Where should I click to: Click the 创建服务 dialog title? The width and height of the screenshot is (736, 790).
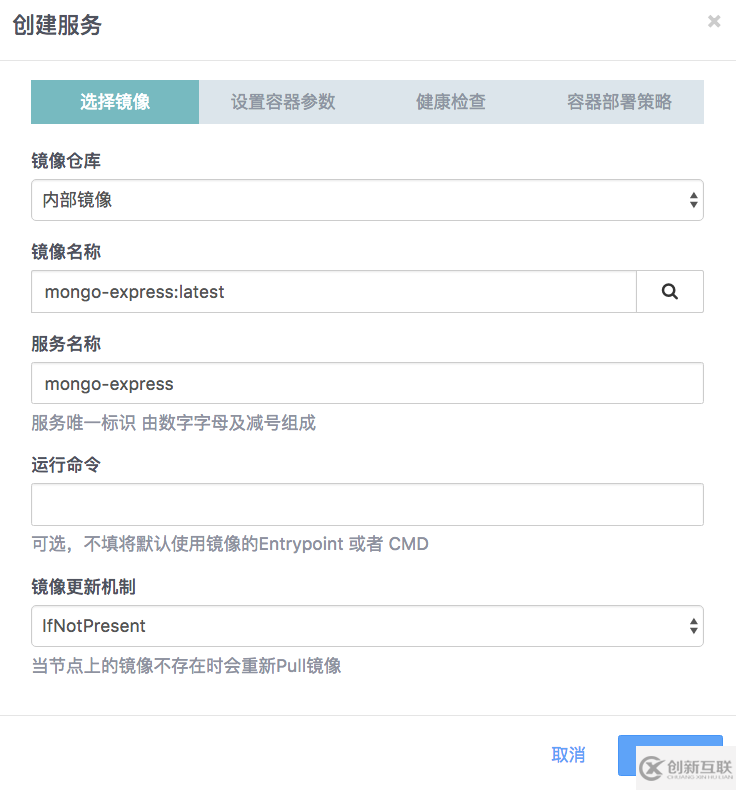click(x=57, y=25)
